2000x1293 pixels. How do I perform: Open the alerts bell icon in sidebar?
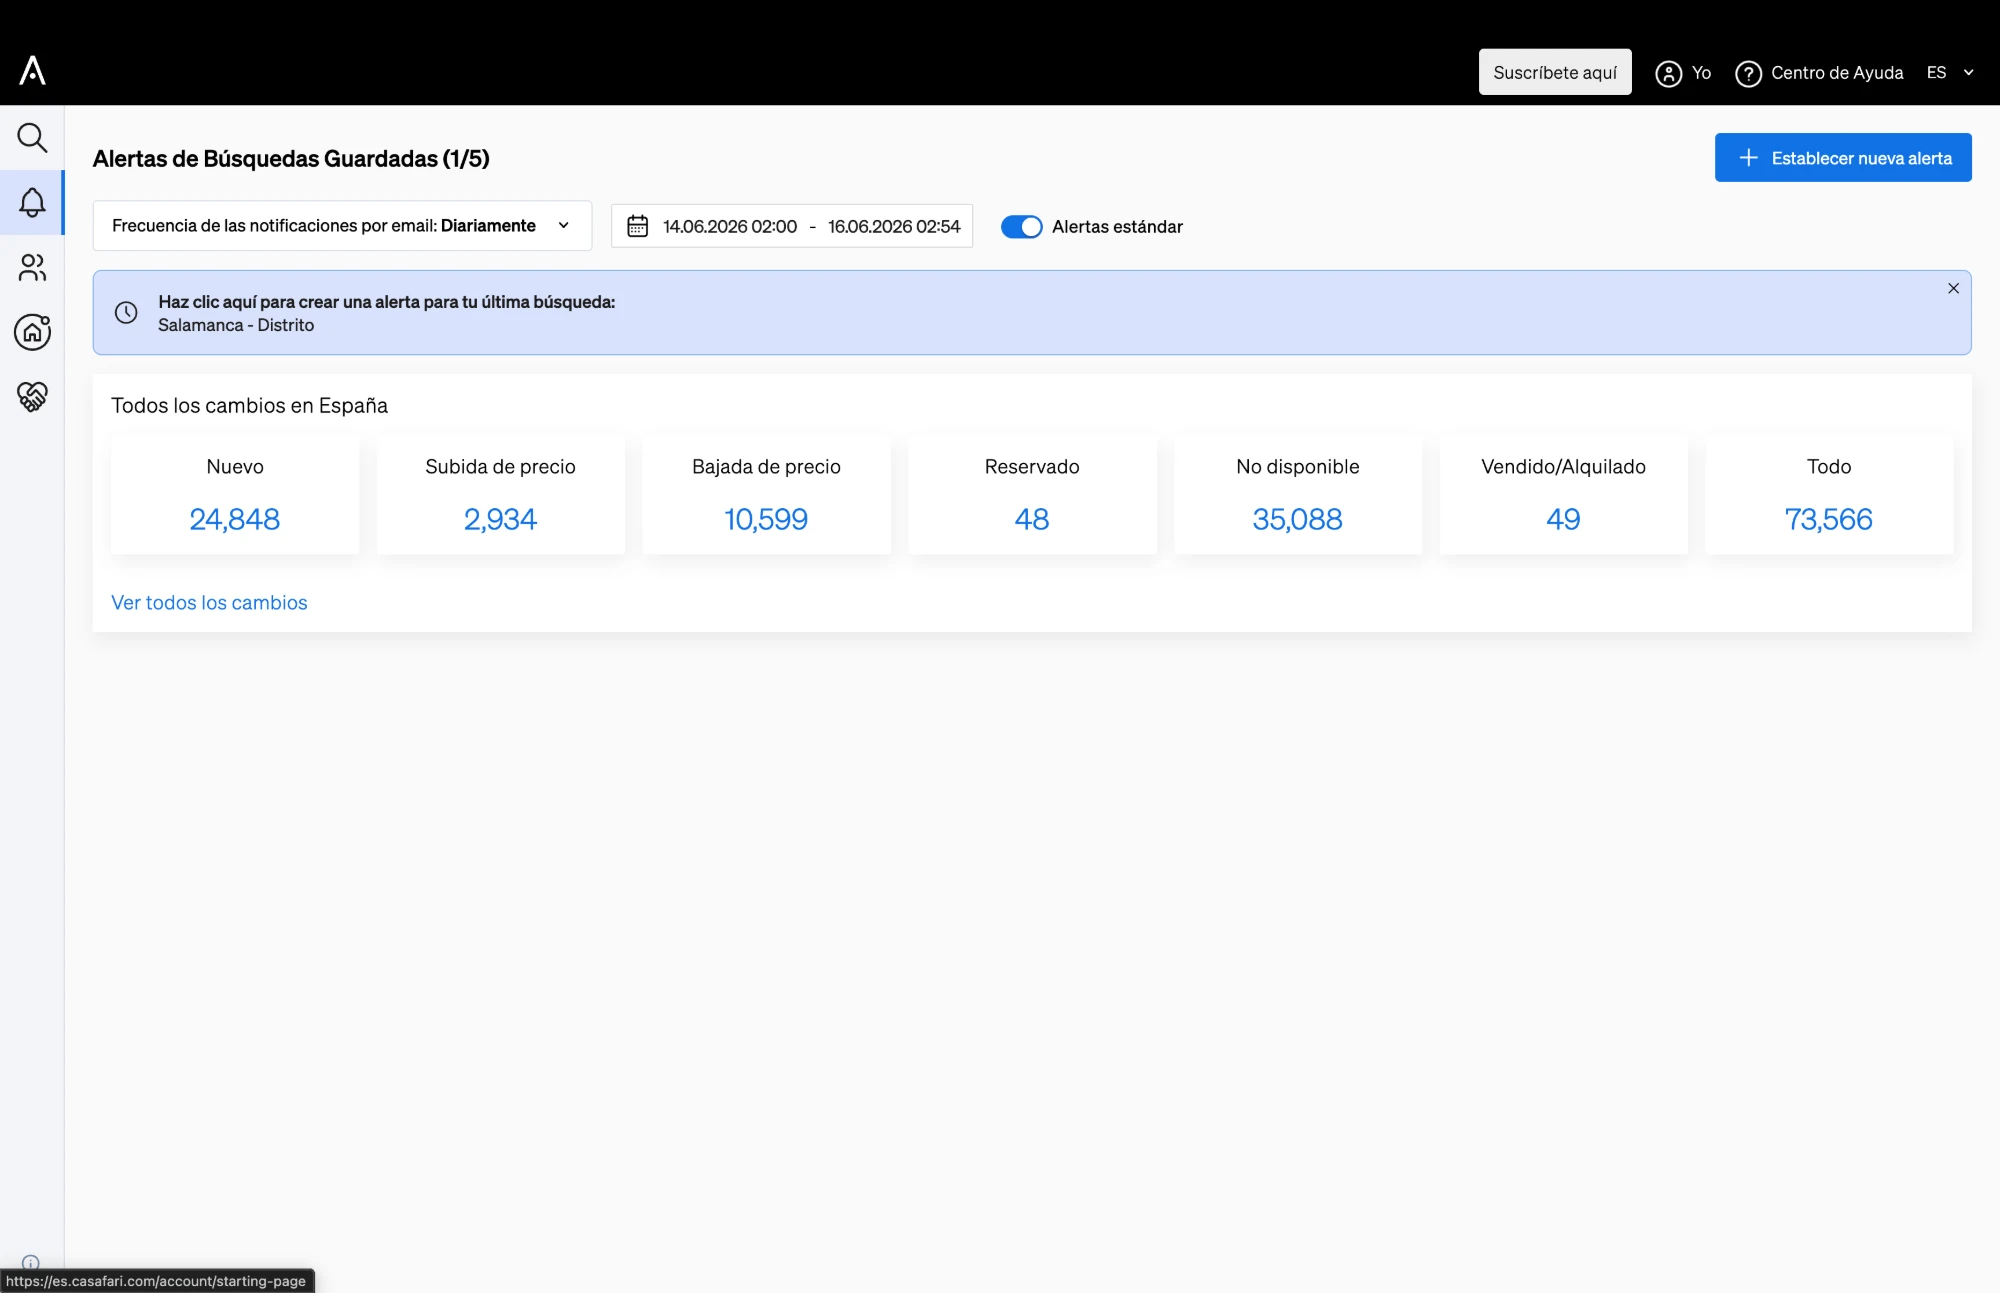tap(32, 203)
